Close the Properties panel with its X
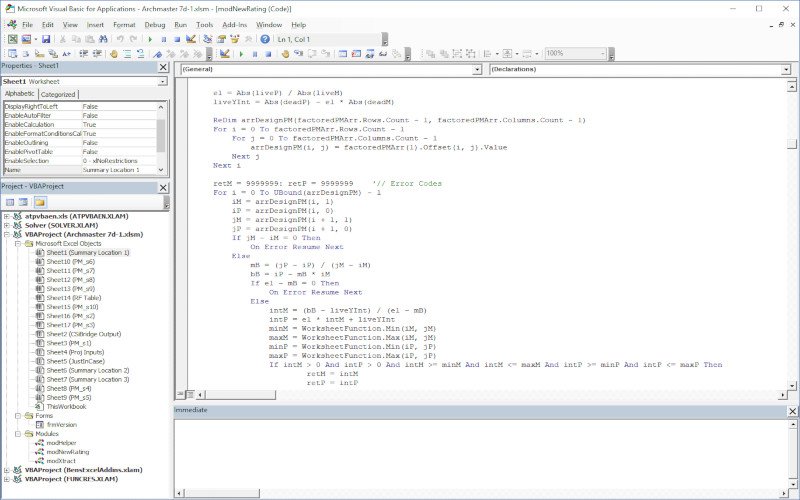 point(164,67)
